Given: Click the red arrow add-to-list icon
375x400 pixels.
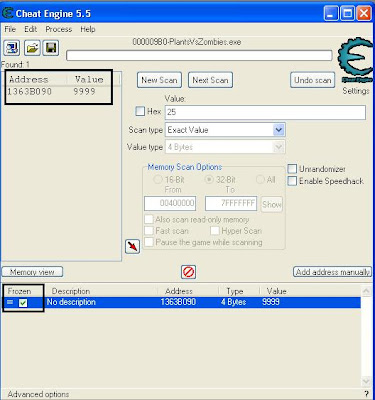Looking at the screenshot, I should pos(132,247).
